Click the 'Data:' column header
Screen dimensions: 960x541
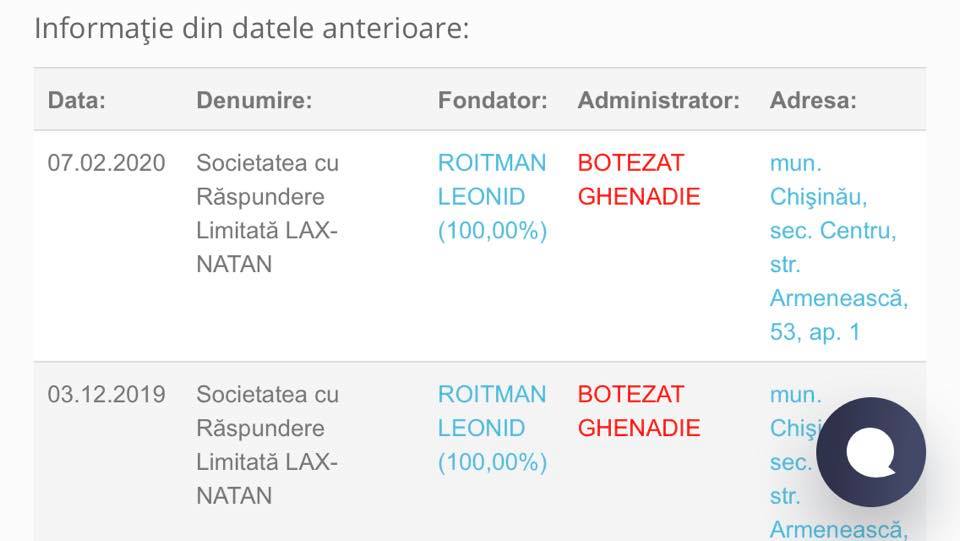[77, 100]
